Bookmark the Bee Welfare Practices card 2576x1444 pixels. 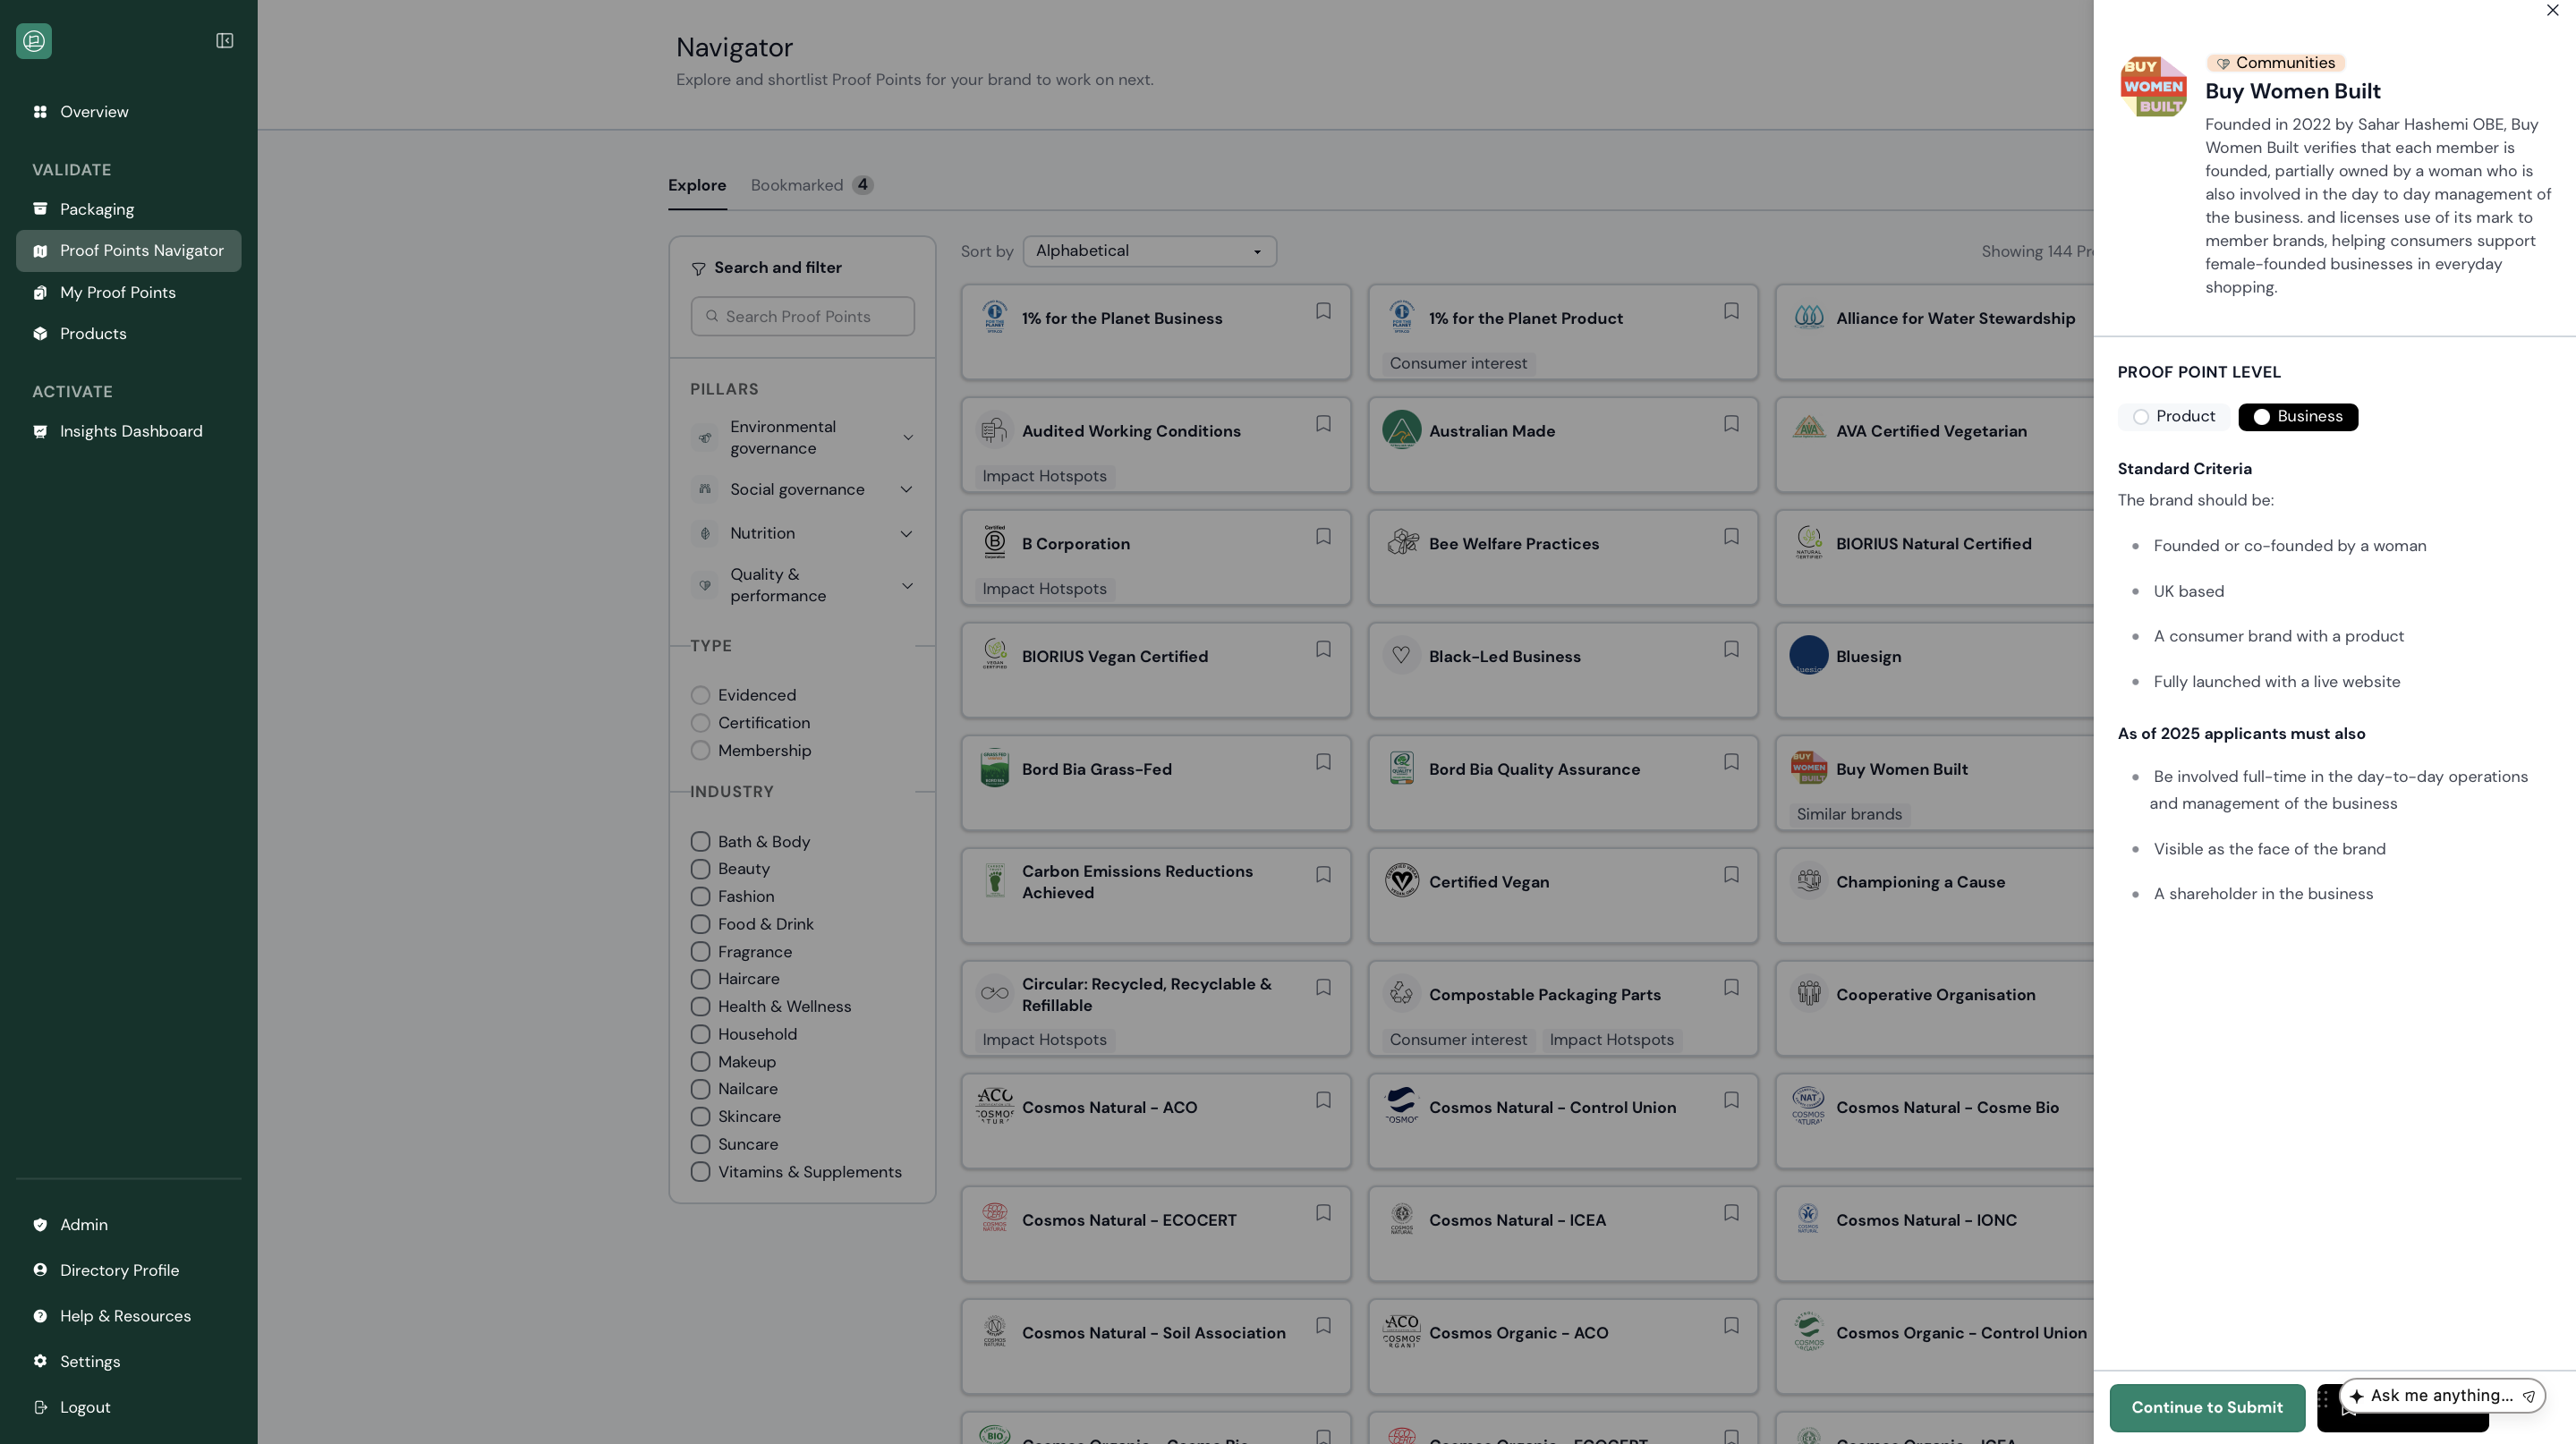(1731, 537)
